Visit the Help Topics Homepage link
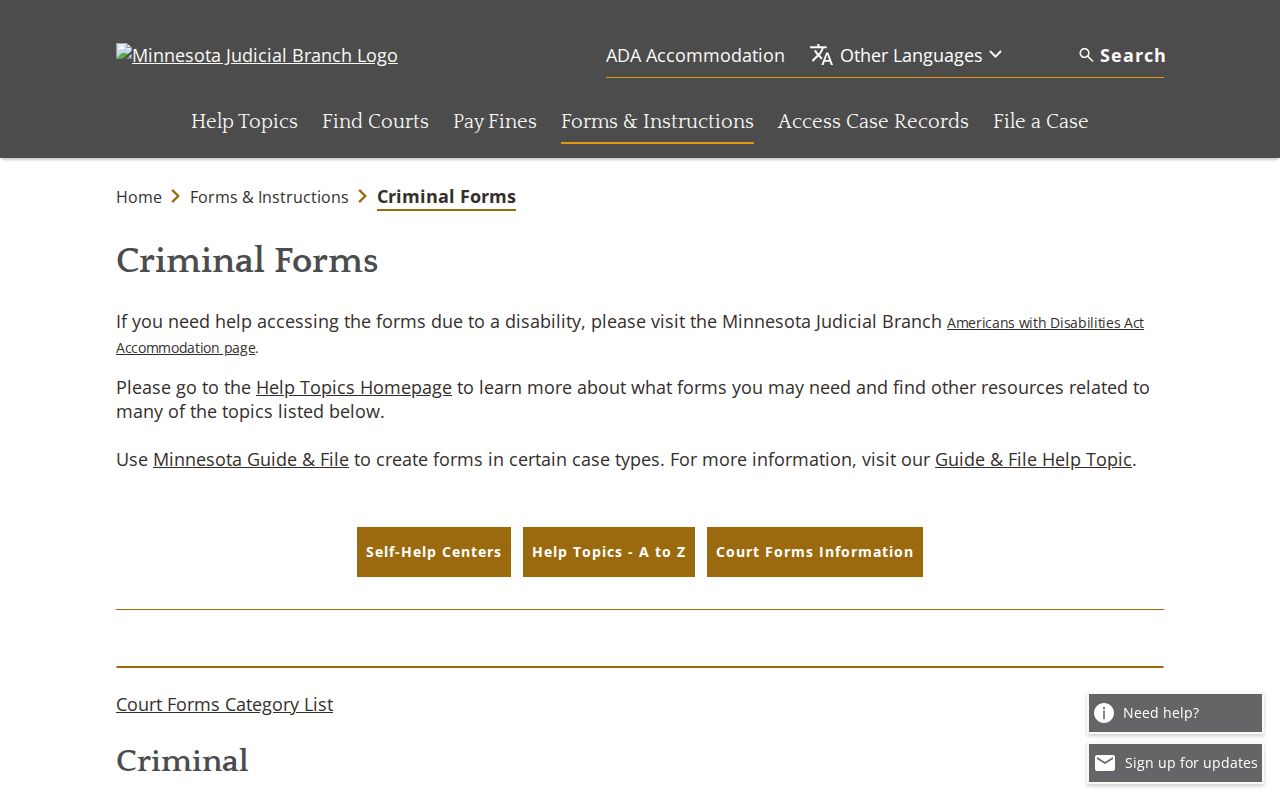1280x800 pixels. coord(354,387)
